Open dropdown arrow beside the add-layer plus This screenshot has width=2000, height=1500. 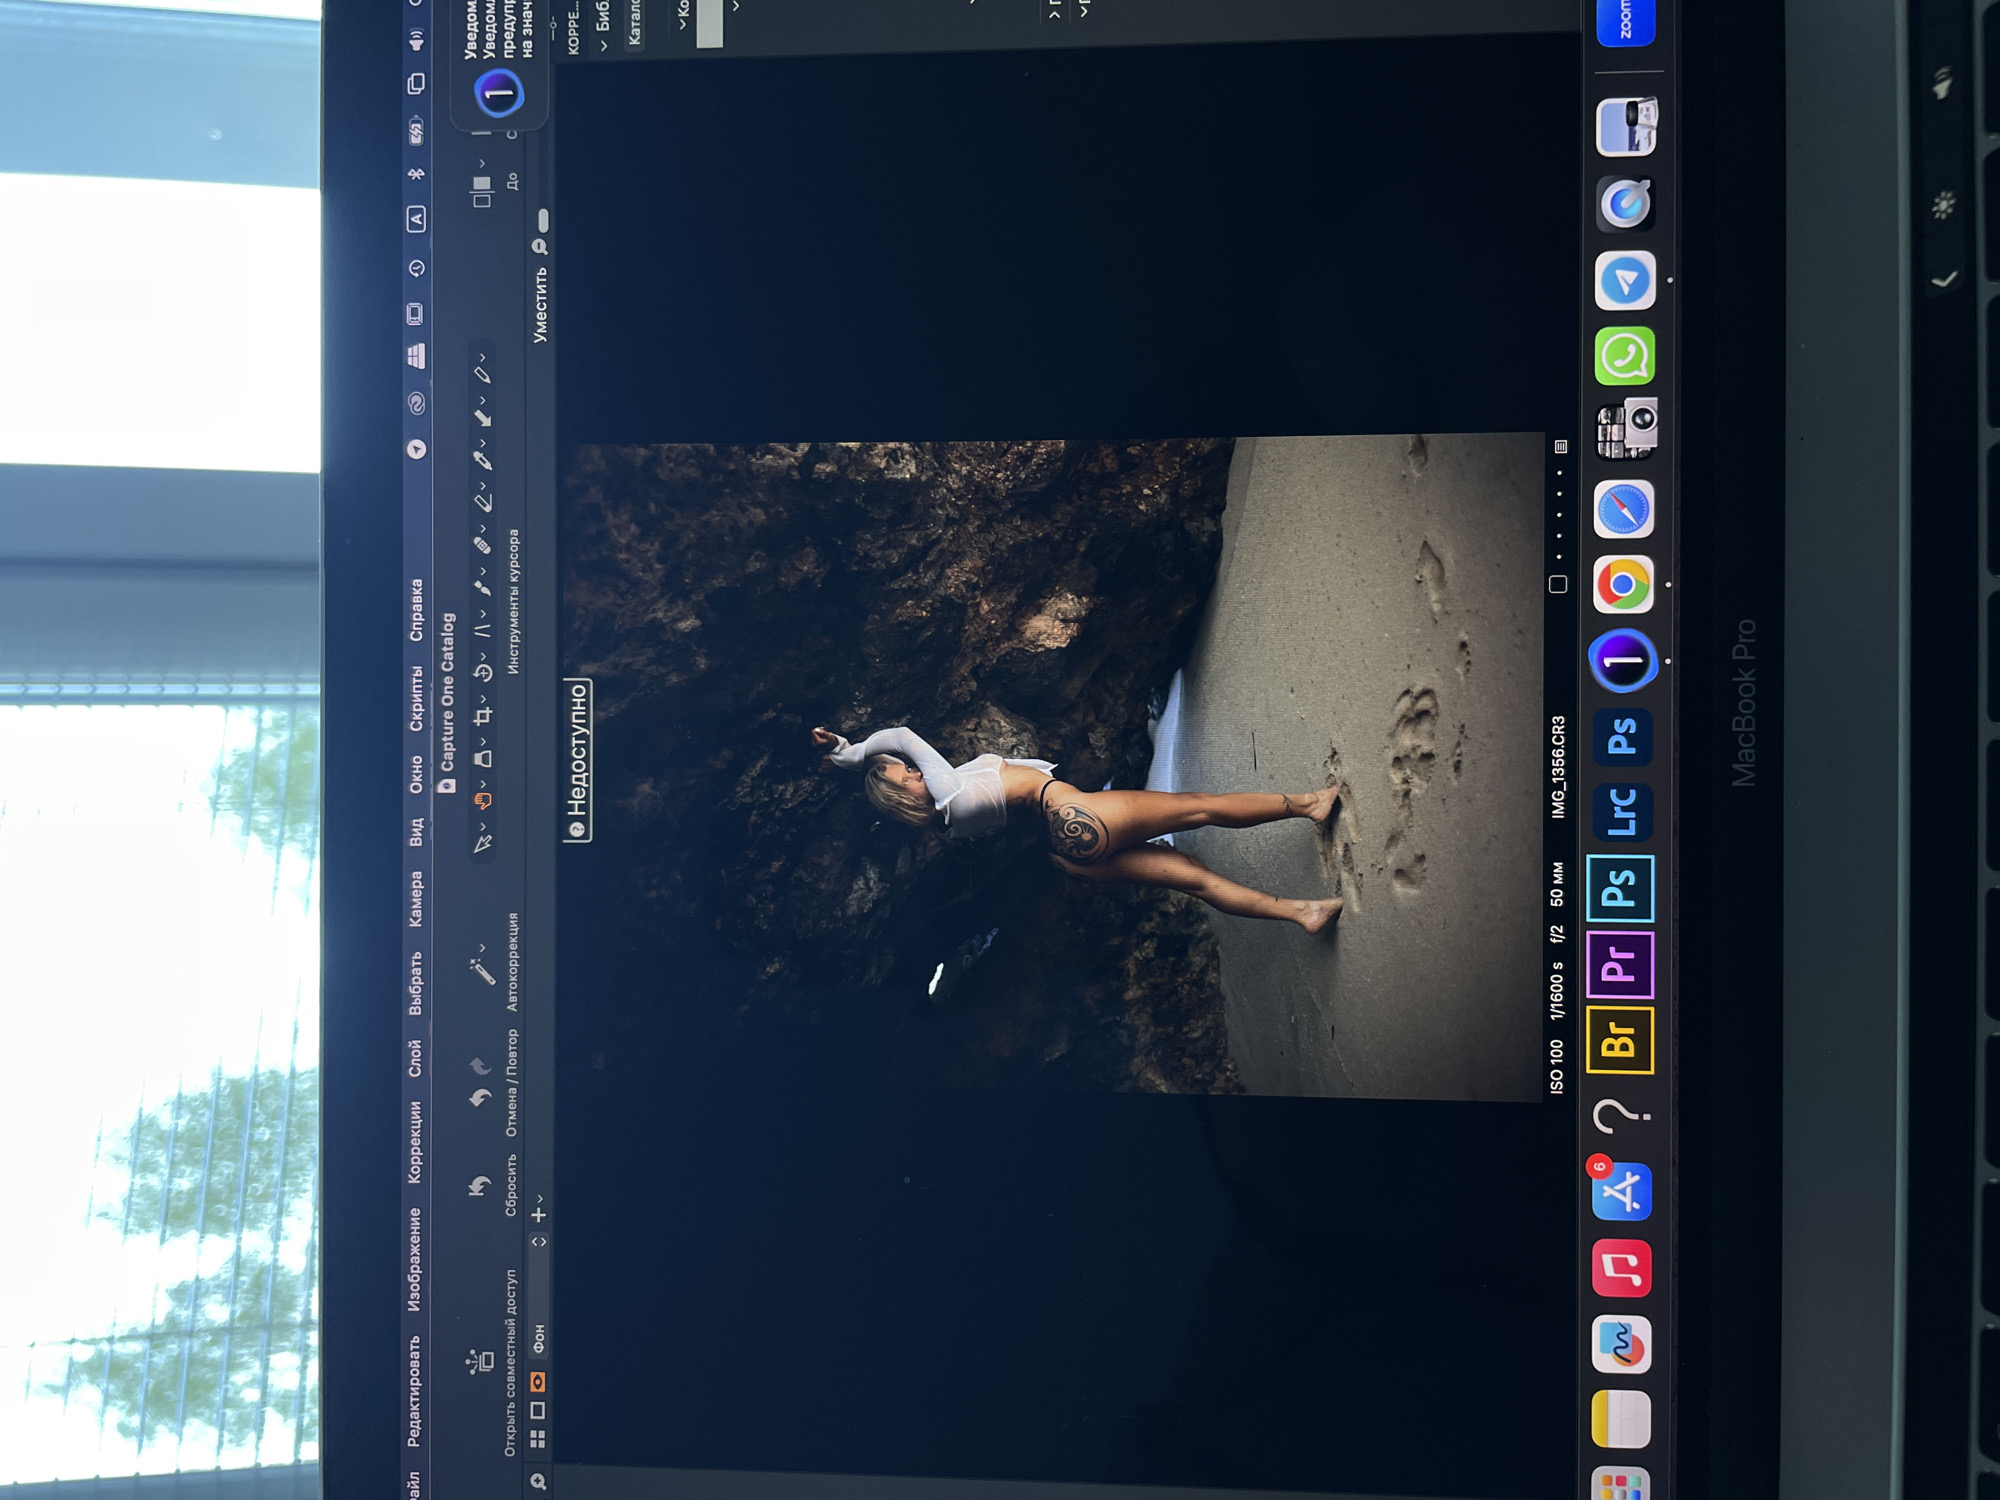[539, 1197]
